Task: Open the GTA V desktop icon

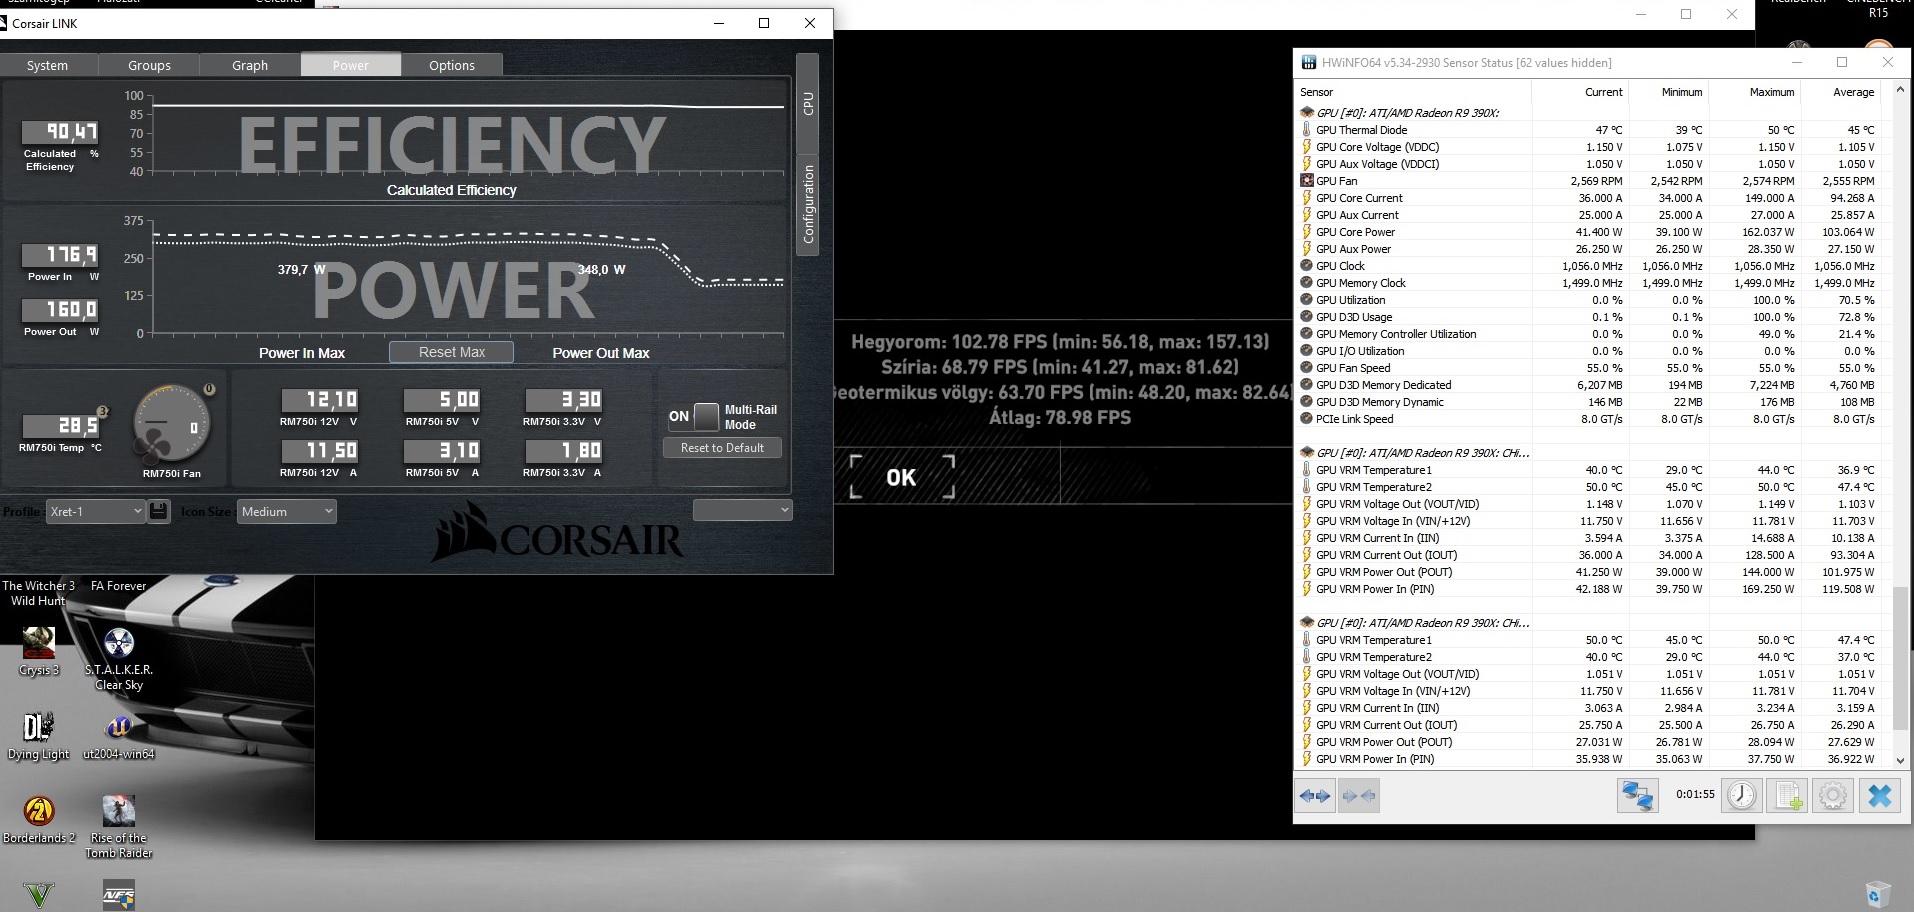Action: click(39, 894)
